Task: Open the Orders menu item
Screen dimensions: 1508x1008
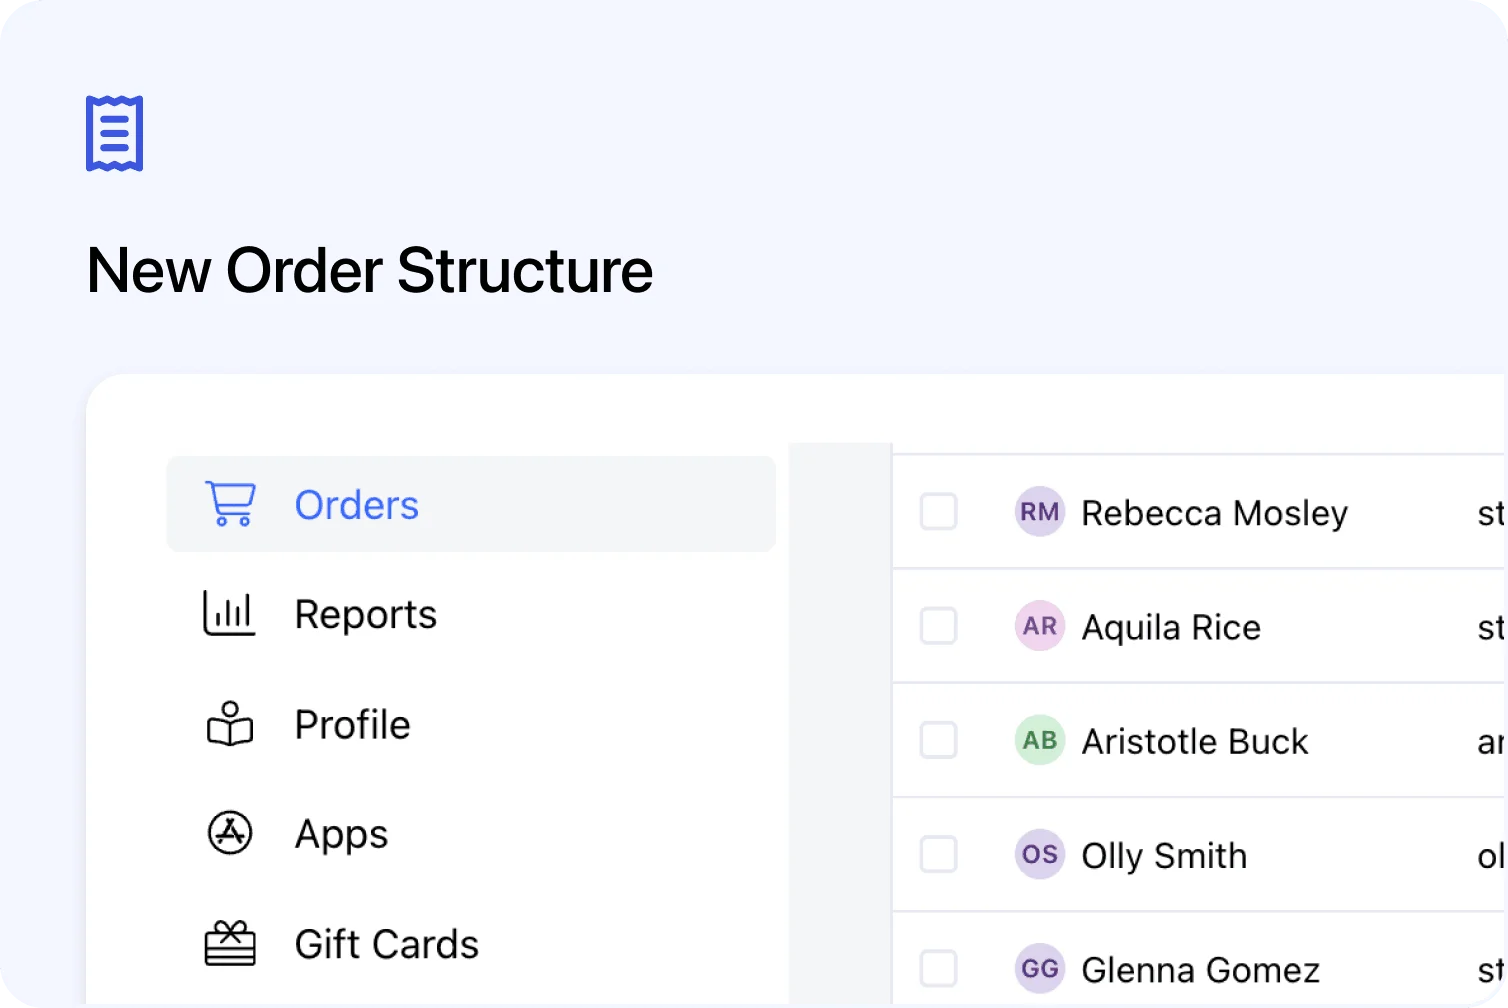Action: click(x=471, y=504)
